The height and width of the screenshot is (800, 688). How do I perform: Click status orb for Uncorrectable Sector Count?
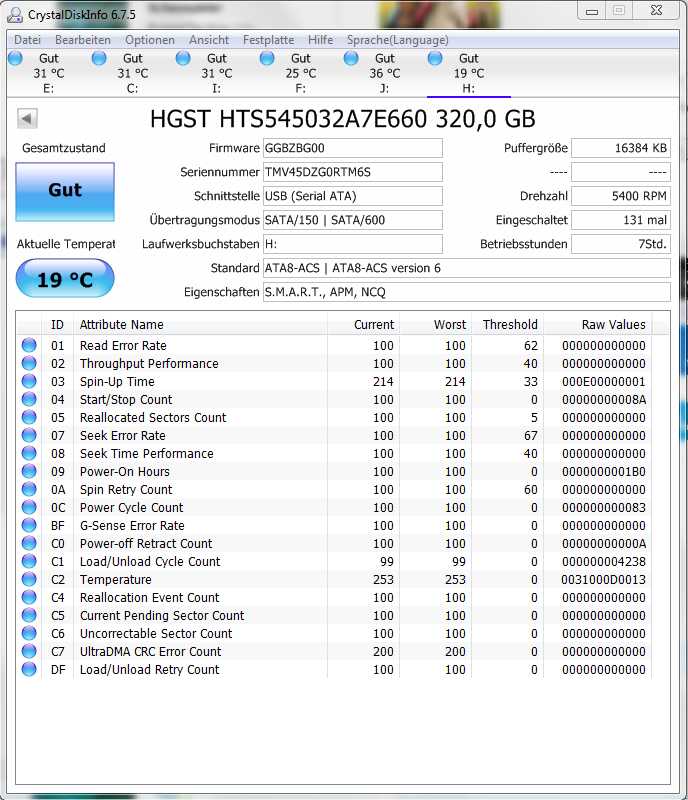[x=29, y=633]
